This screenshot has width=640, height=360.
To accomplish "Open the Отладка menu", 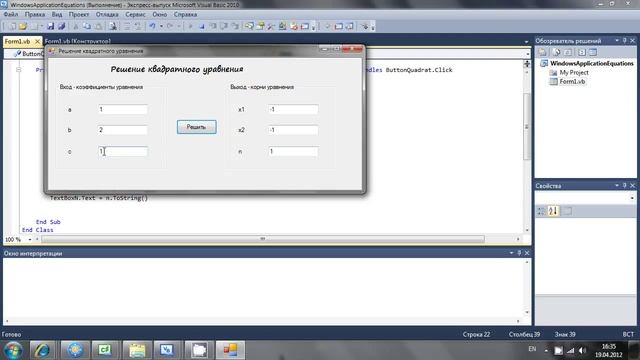I will 107,14.
